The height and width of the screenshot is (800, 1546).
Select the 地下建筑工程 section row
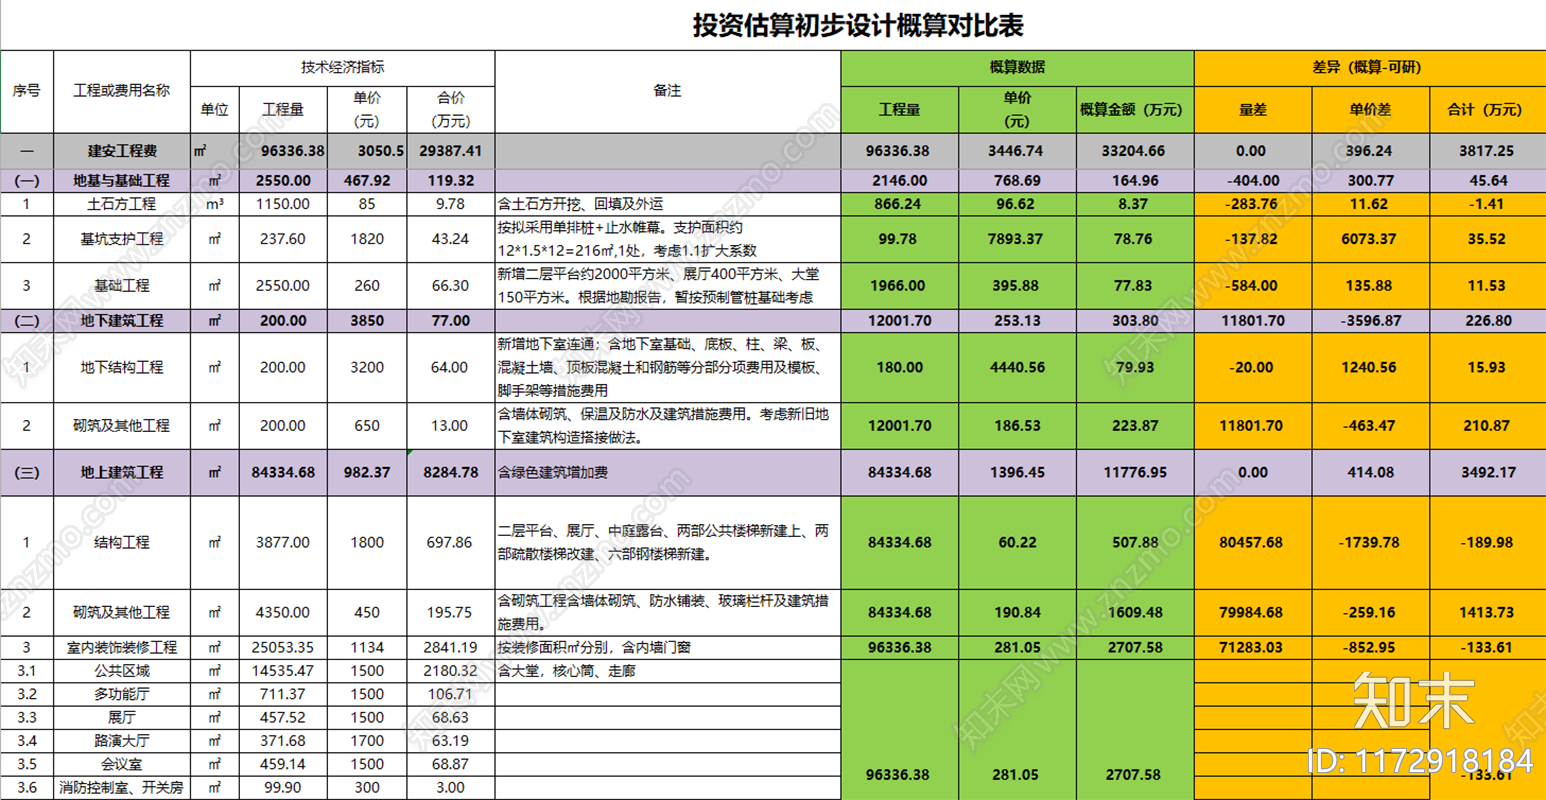pyautogui.click(x=772, y=321)
